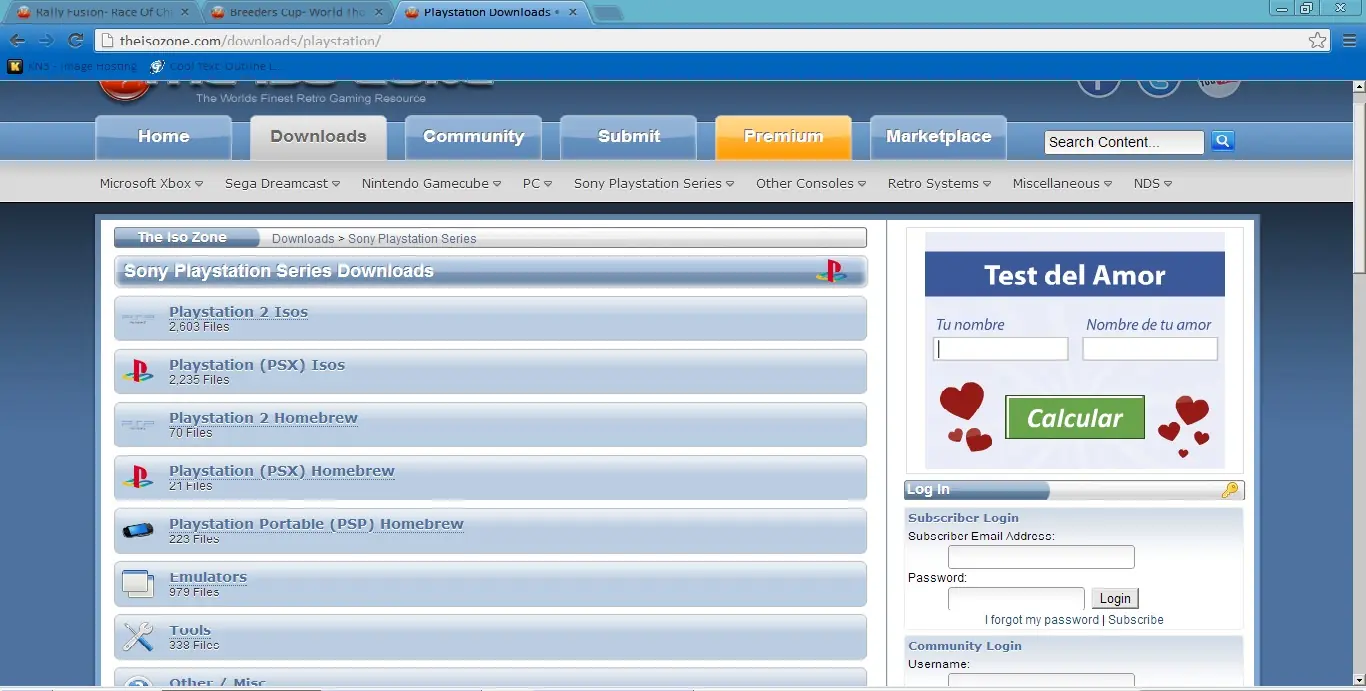Click the subscriber Password field
1366x691 pixels.
[1016, 599]
